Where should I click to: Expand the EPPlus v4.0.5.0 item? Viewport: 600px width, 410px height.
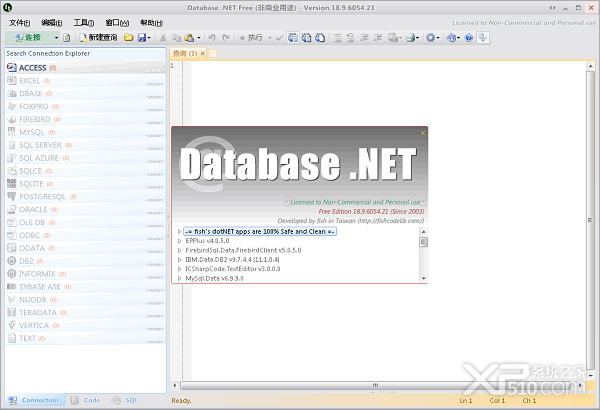tap(179, 241)
